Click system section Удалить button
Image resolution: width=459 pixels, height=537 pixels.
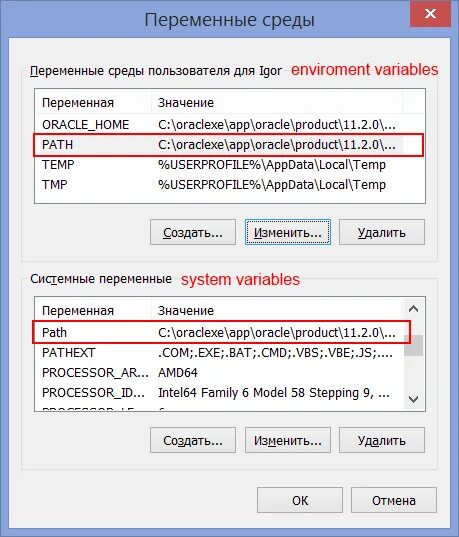click(x=382, y=440)
